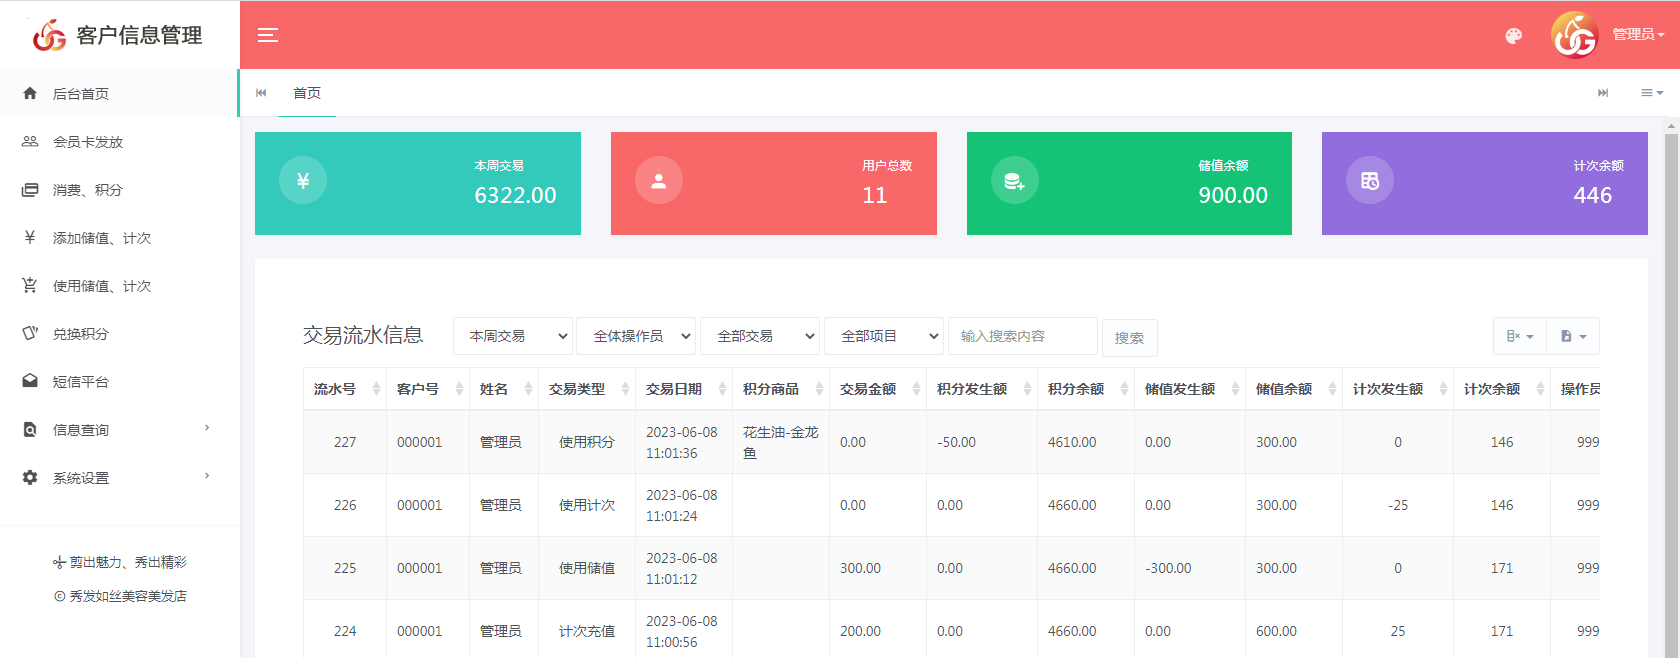Click 计次充值 cell in row 224

[587, 631]
